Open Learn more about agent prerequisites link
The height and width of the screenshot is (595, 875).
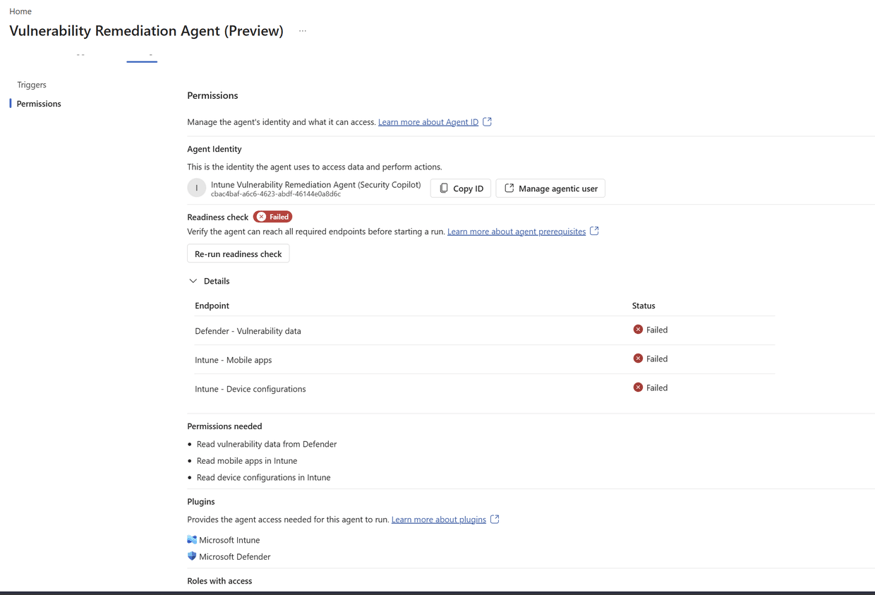pyautogui.click(x=517, y=232)
